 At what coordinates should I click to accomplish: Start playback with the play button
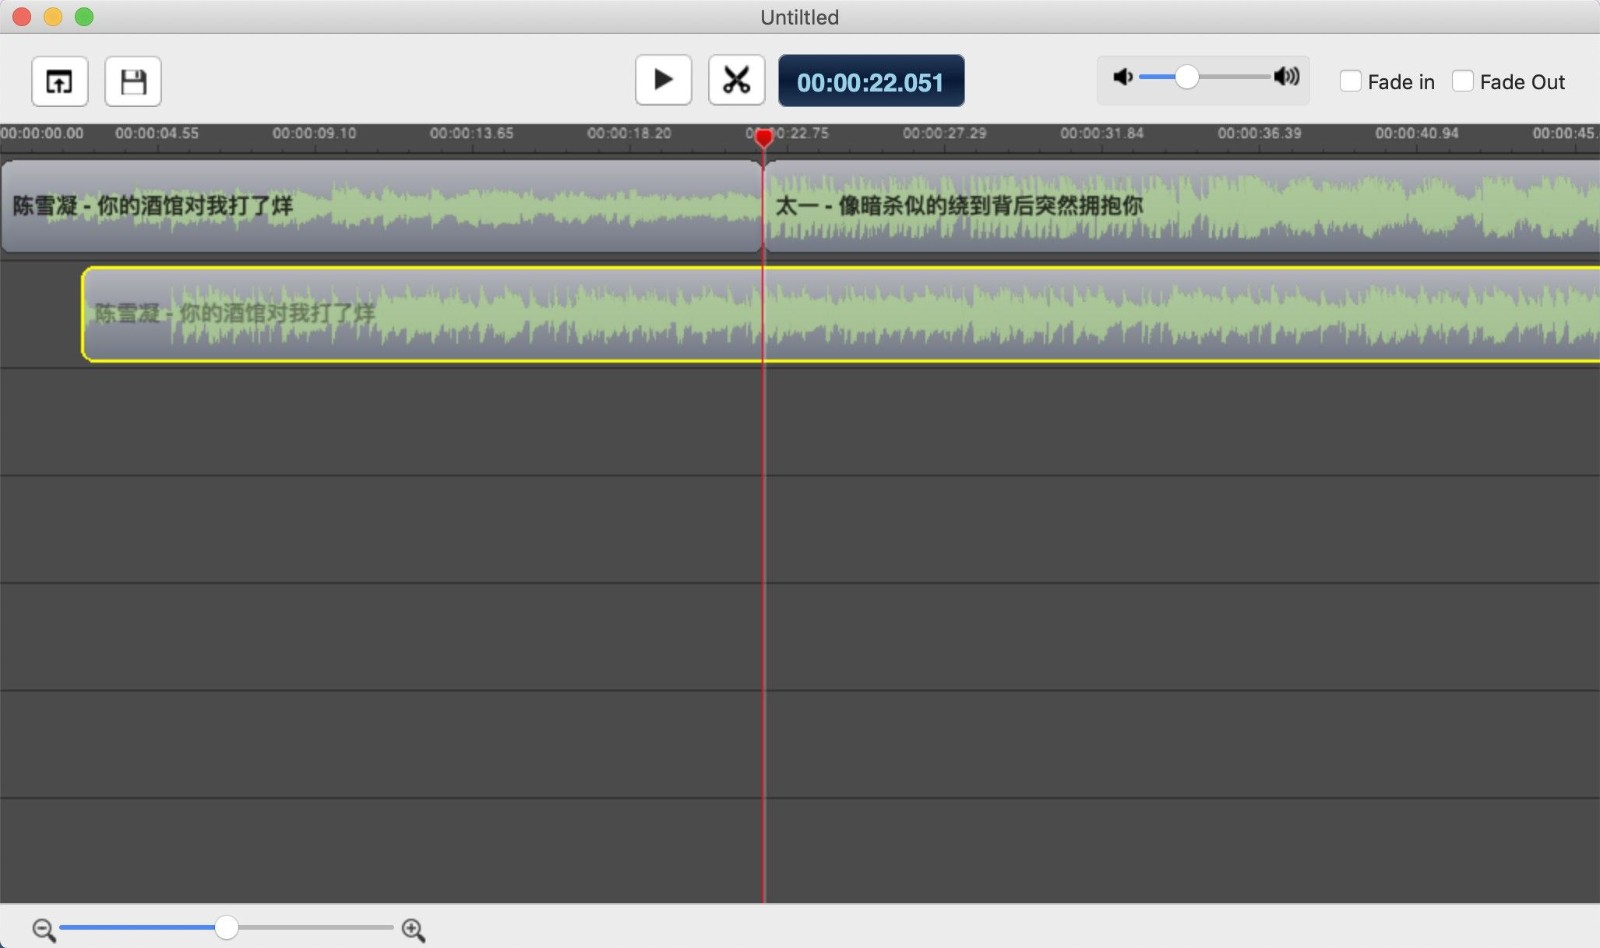pyautogui.click(x=663, y=80)
